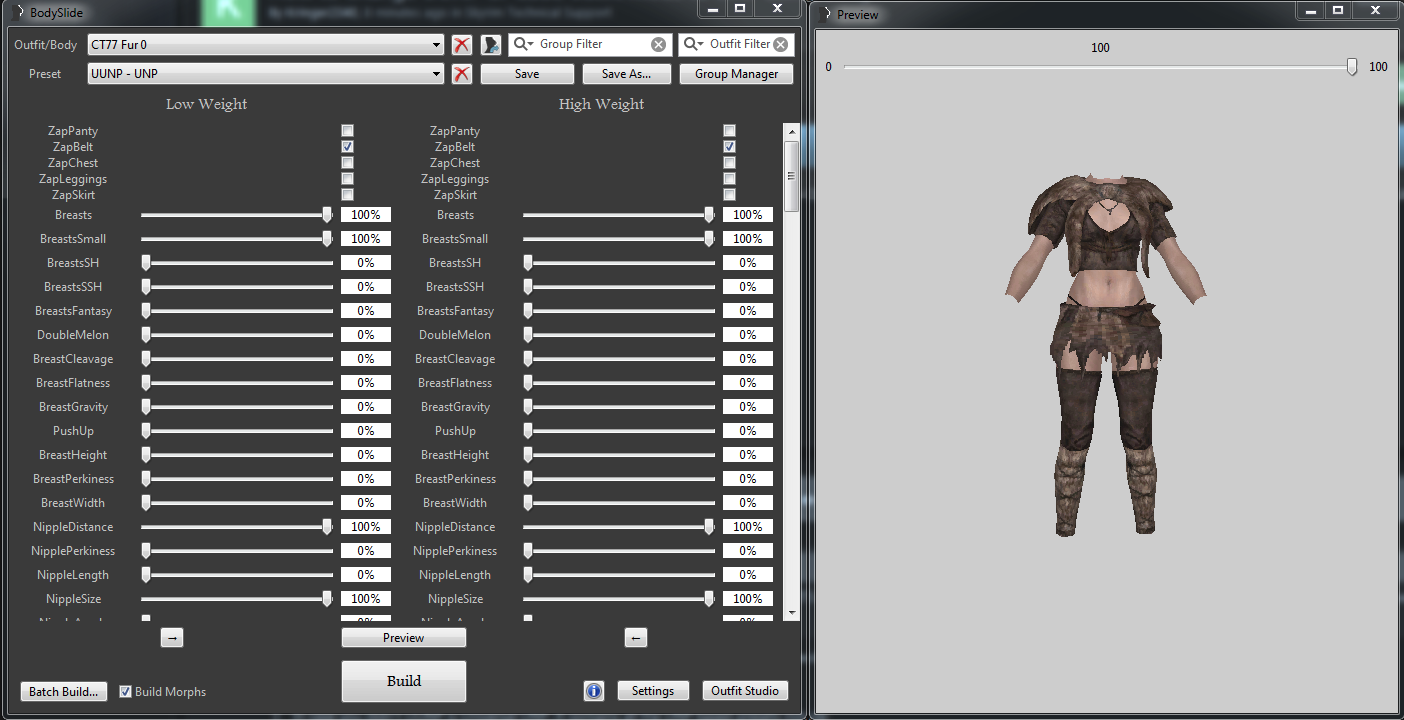Image resolution: width=1404 pixels, height=720 pixels.
Task: Click the Save As... button
Action: click(x=626, y=74)
